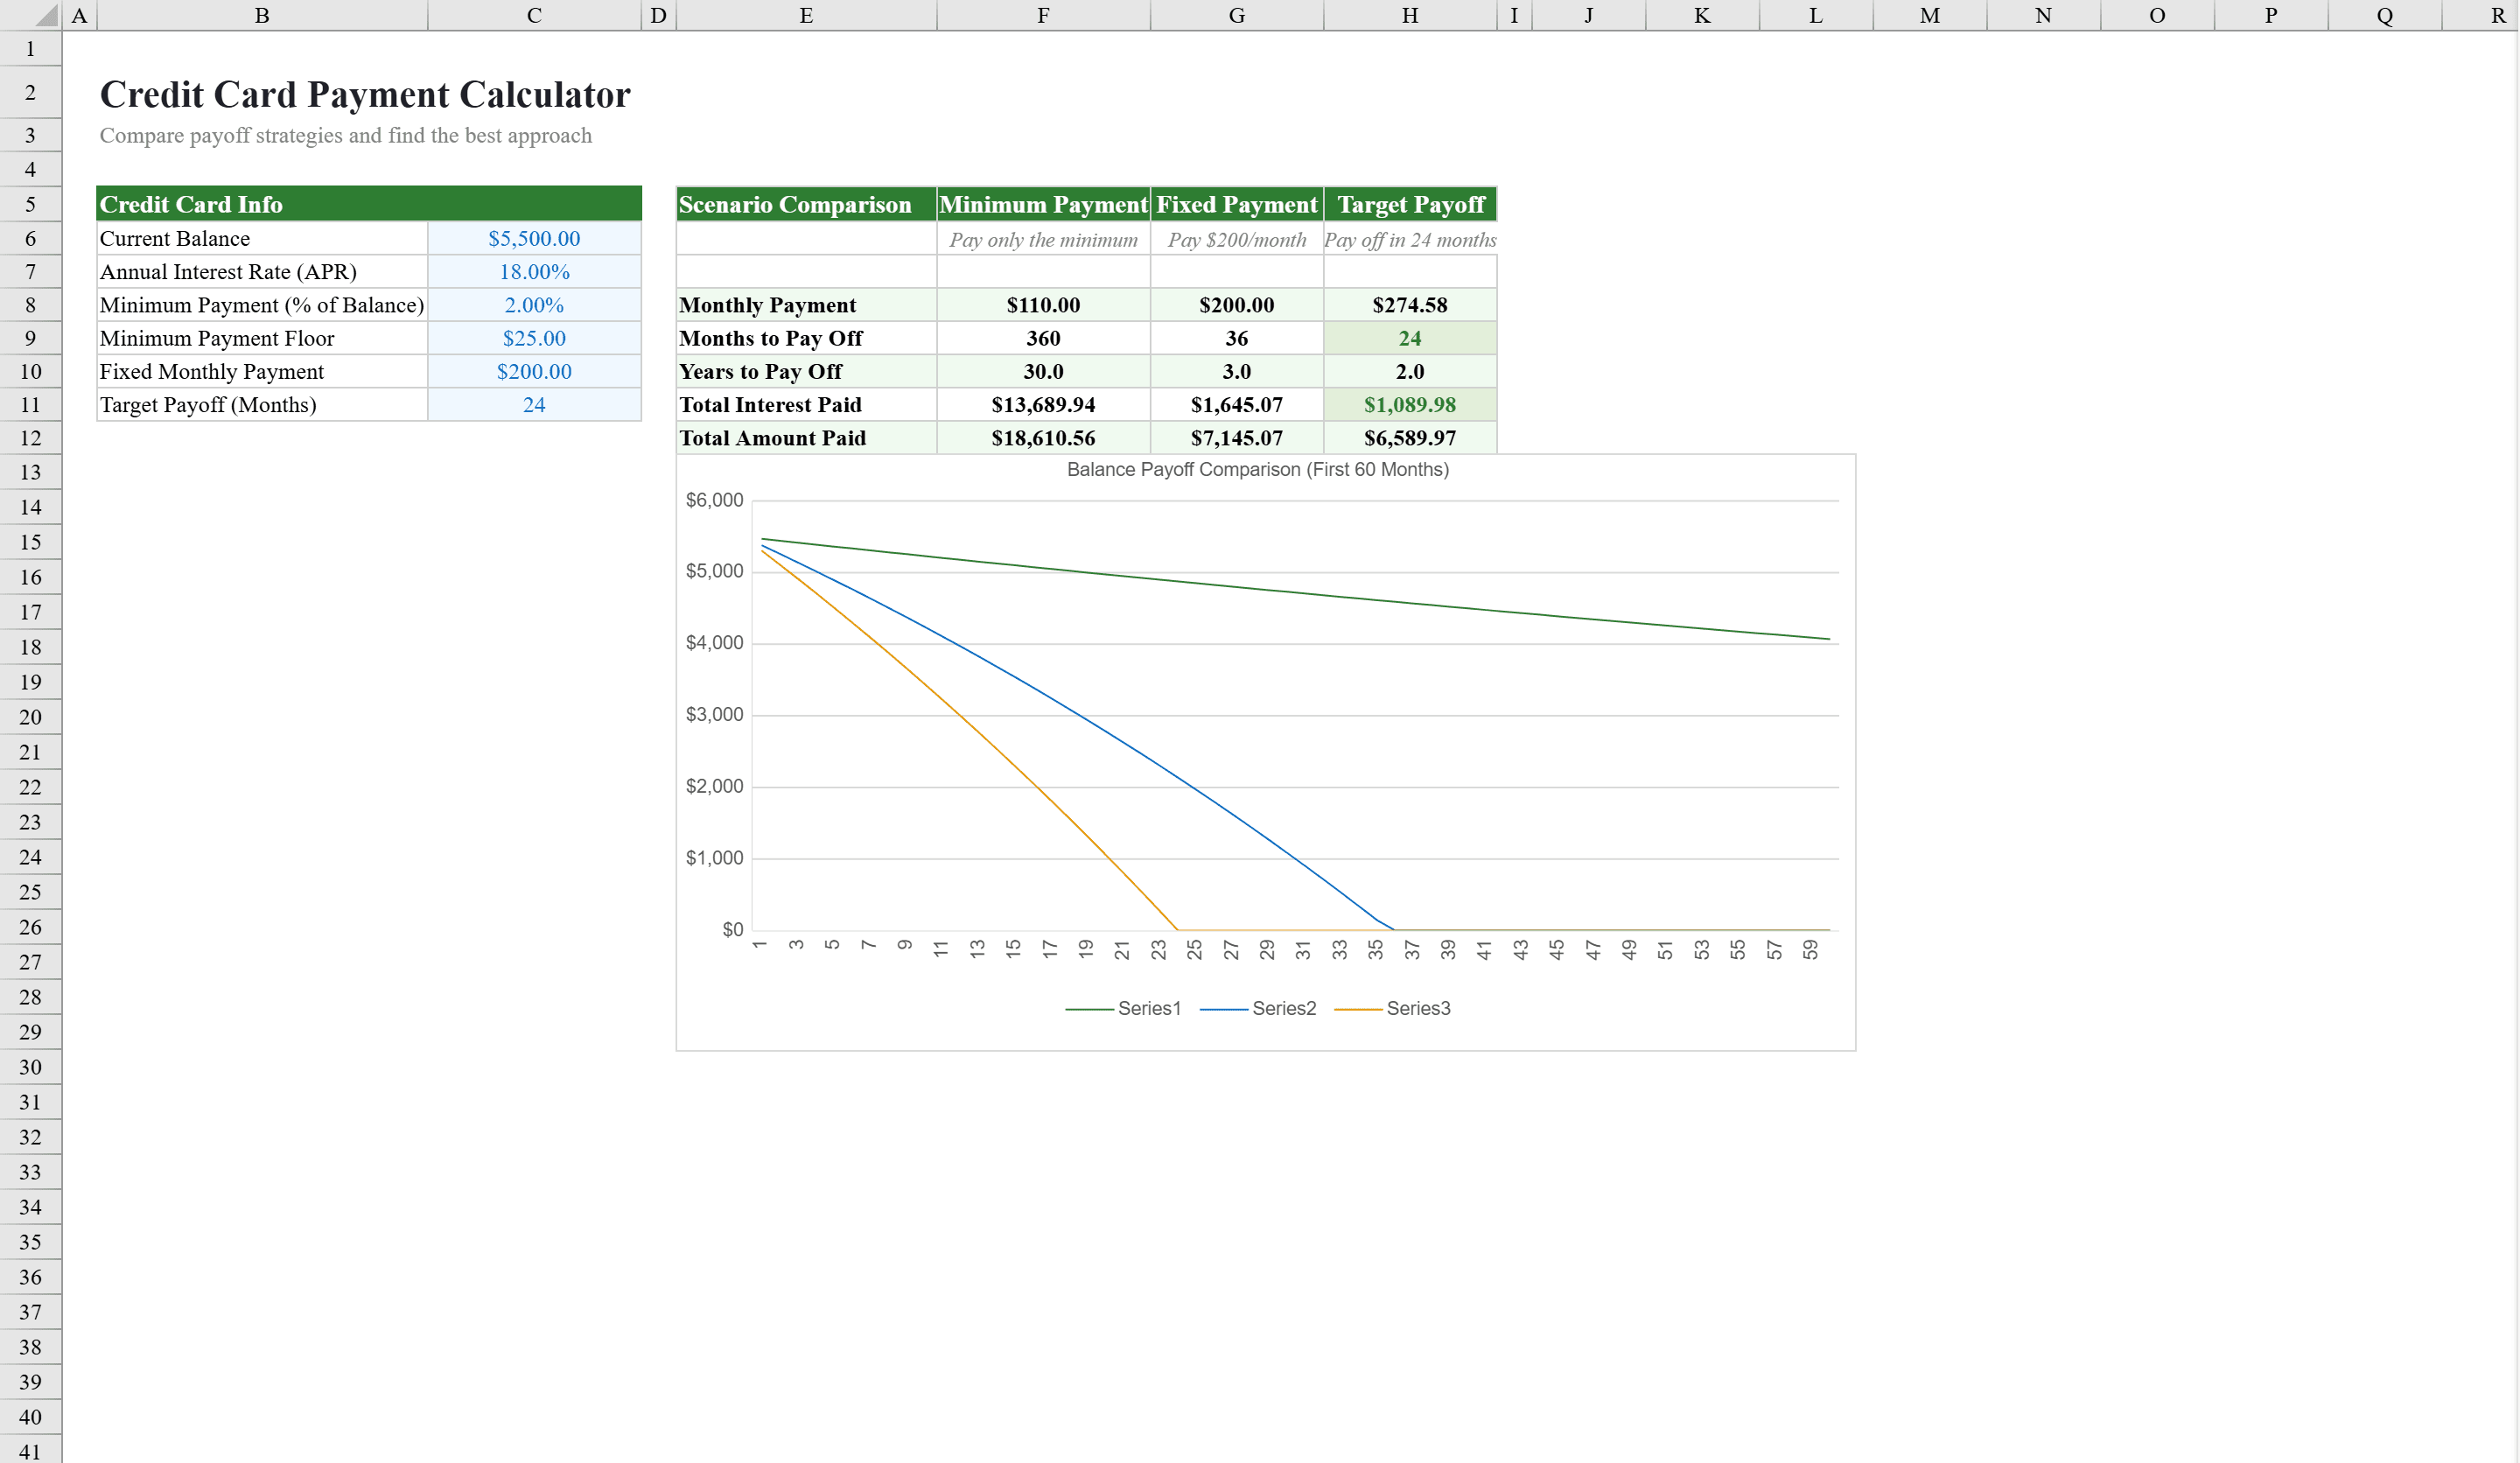Select the Minimum Payment Floor cell $25.00
The width and height of the screenshot is (2520, 1463).
(x=533, y=338)
